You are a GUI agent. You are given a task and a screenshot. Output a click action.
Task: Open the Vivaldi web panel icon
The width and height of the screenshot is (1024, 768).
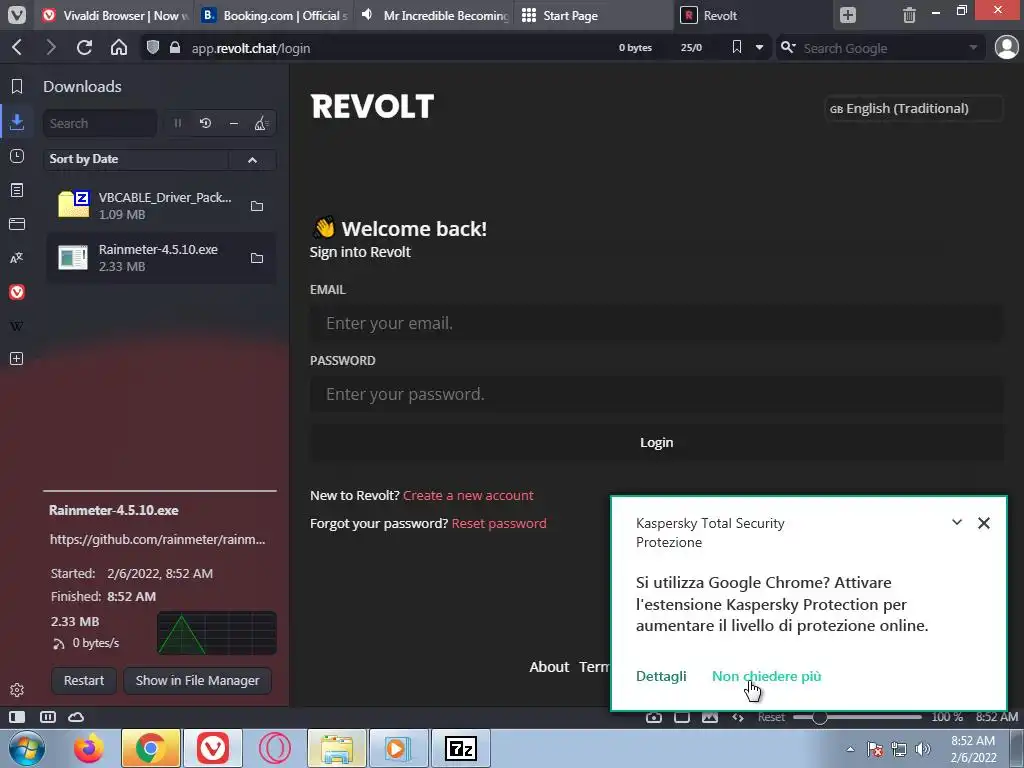pos(17,292)
